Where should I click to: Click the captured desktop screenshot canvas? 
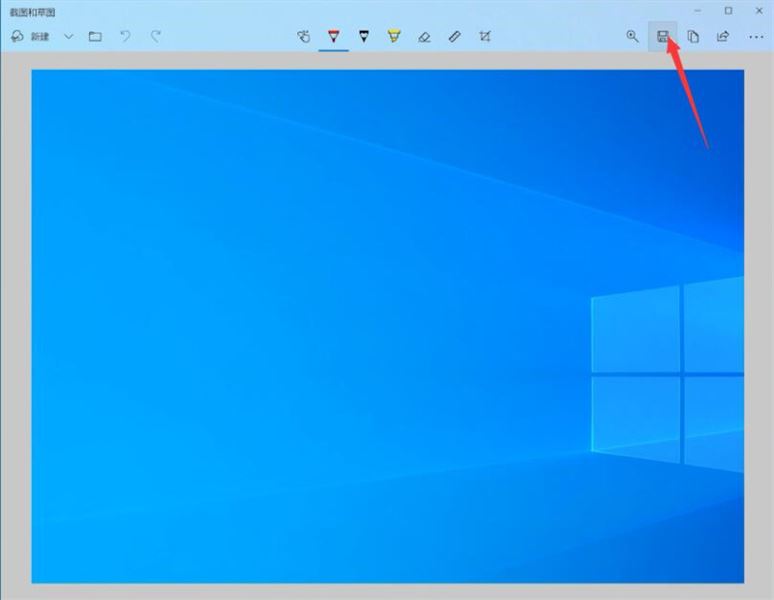387,325
